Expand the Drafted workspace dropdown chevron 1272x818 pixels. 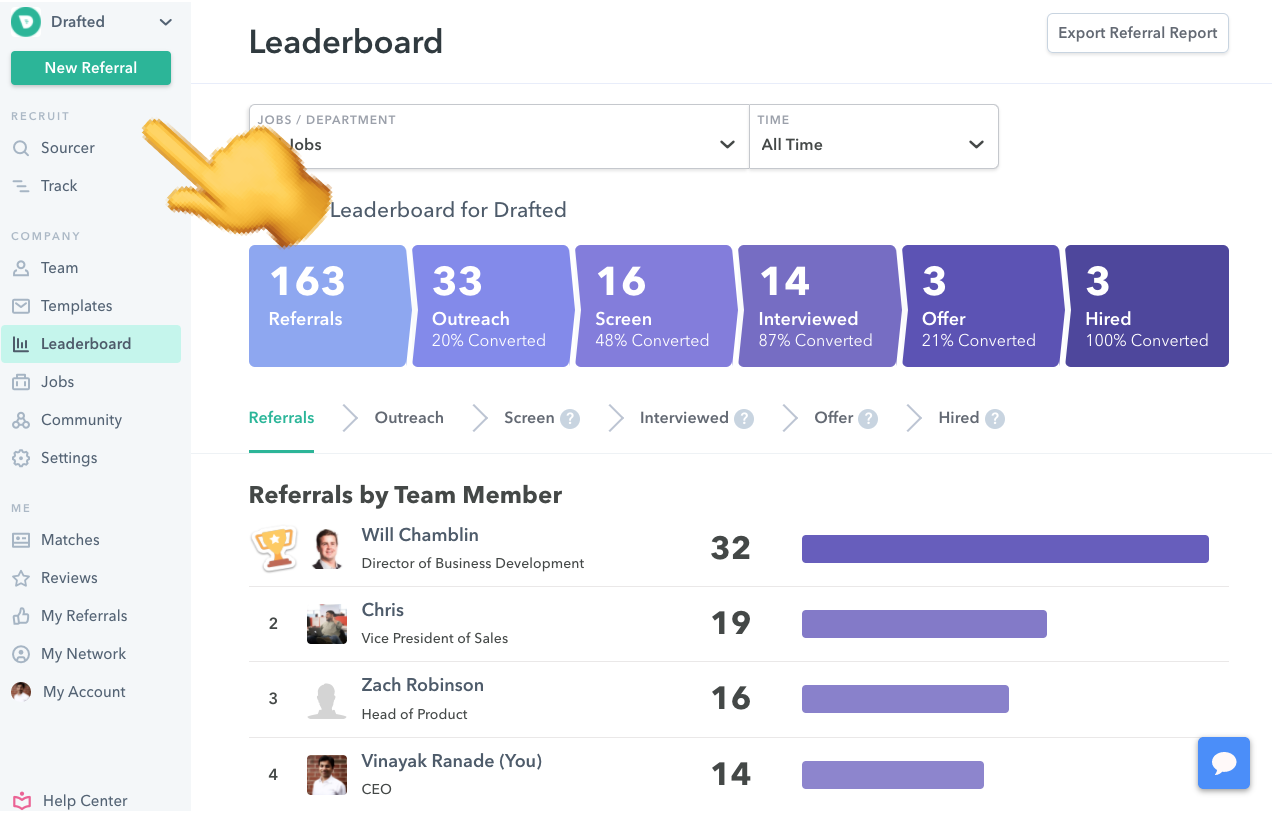coord(166,22)
